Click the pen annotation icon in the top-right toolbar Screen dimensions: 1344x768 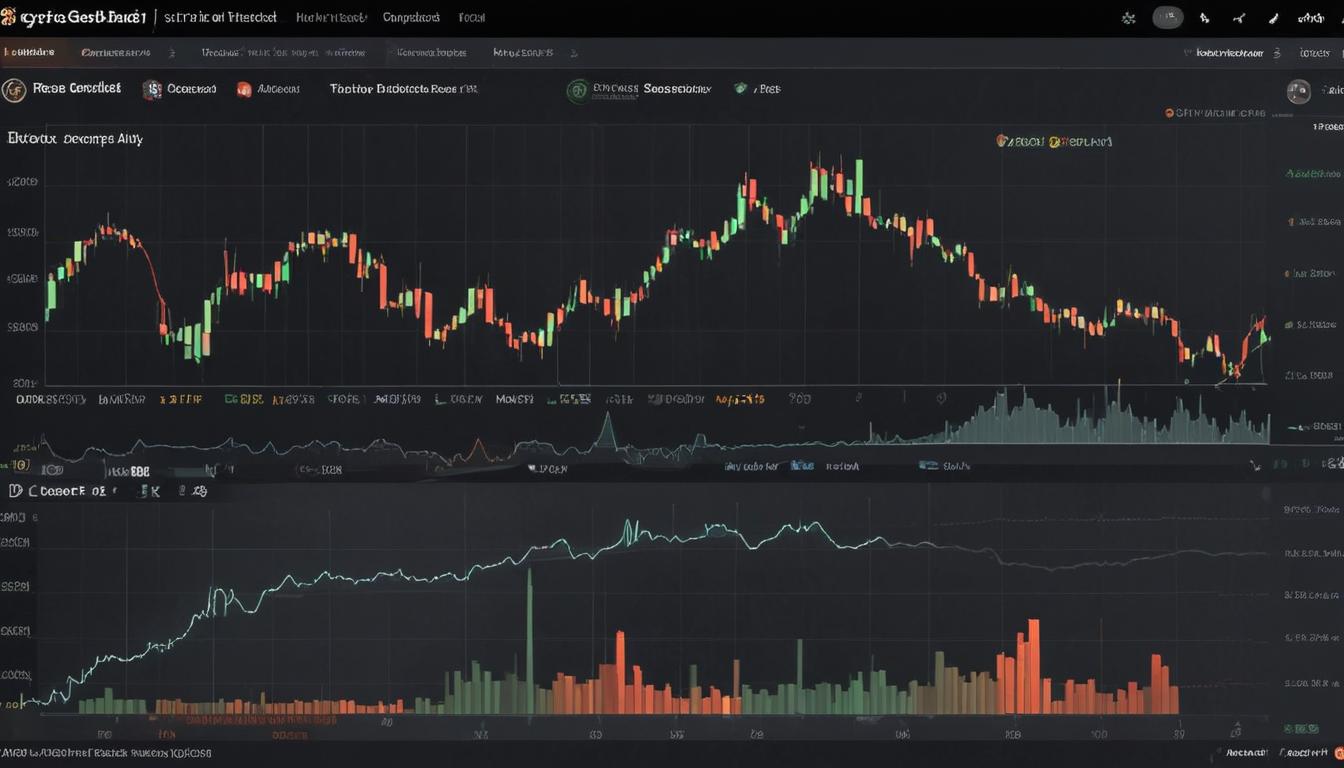pyautogui.click(x=1273, y=17)
